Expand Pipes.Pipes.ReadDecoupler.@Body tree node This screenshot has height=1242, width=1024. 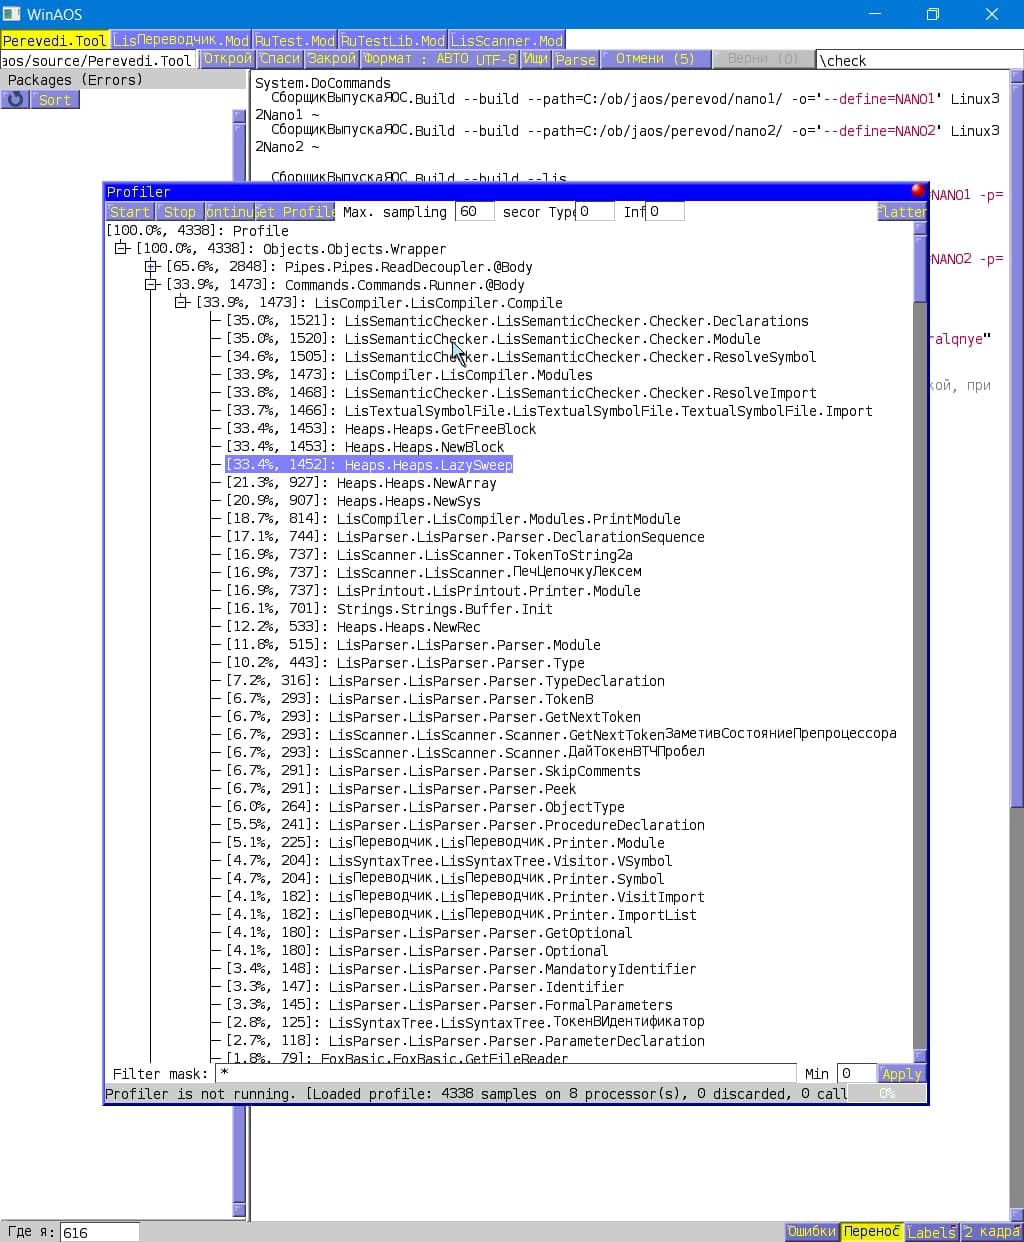(152, 267)
